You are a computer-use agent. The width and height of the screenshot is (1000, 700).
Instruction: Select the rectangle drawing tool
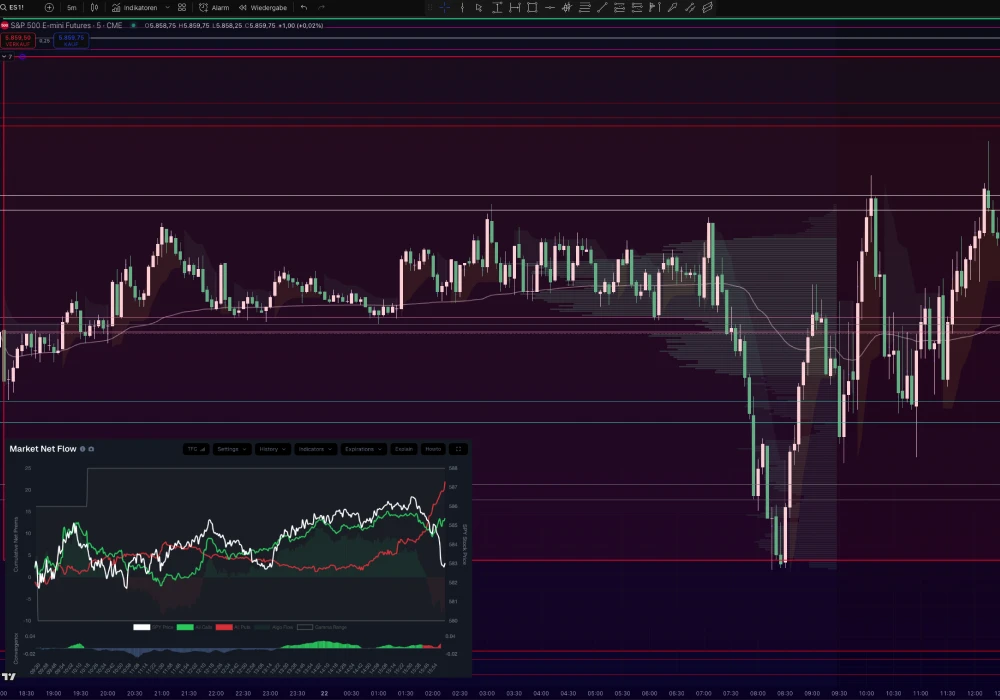532,8
